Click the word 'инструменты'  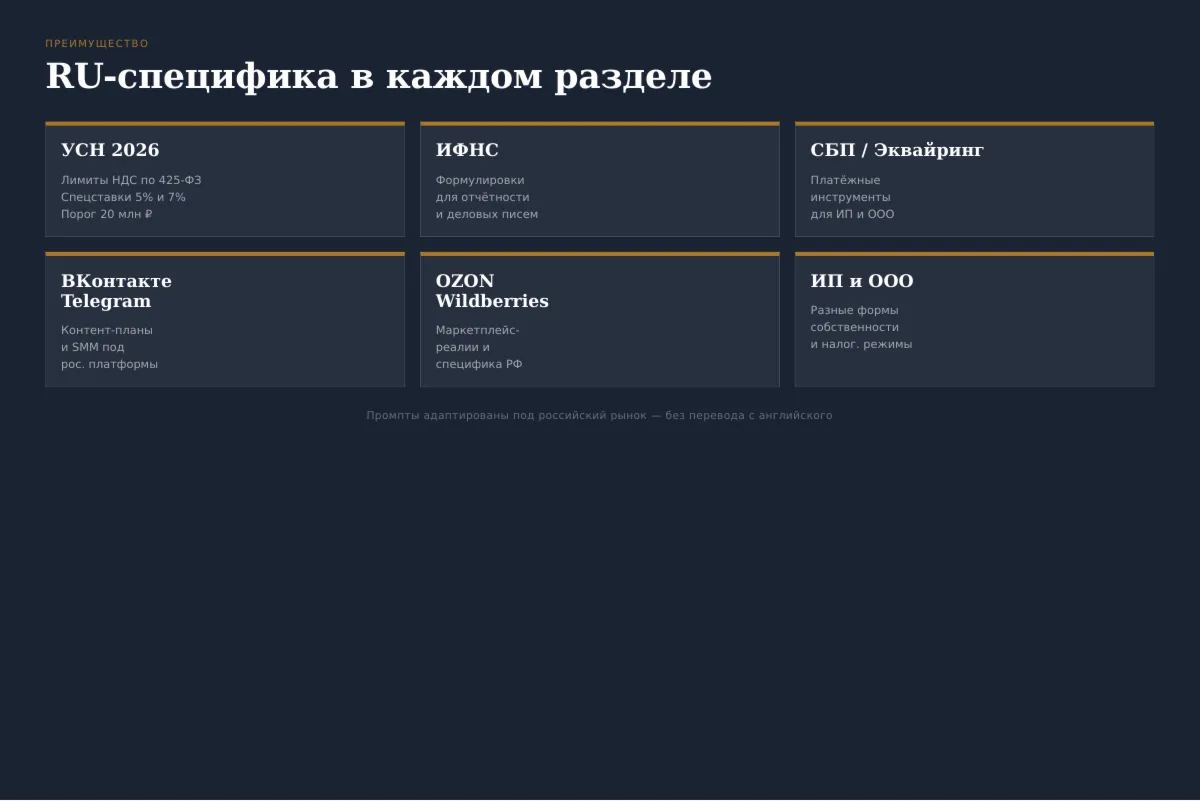tap(851, 198)
